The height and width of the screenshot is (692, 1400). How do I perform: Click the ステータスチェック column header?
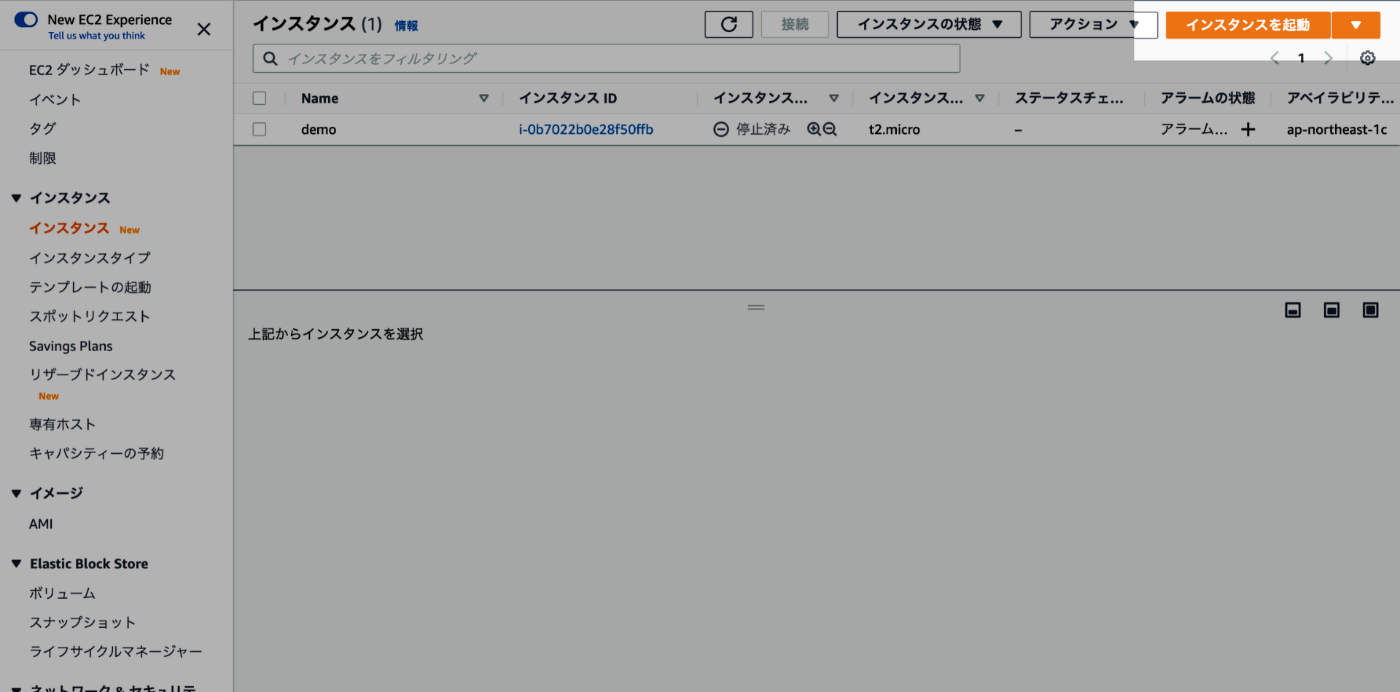(1070, 98)
